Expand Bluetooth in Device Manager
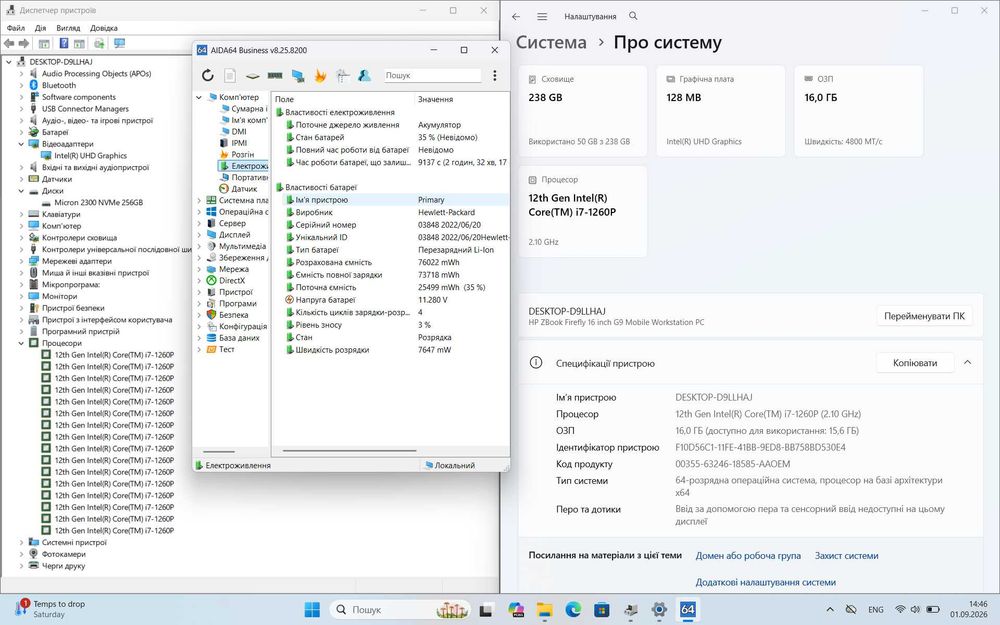 (x=21, y=85)
